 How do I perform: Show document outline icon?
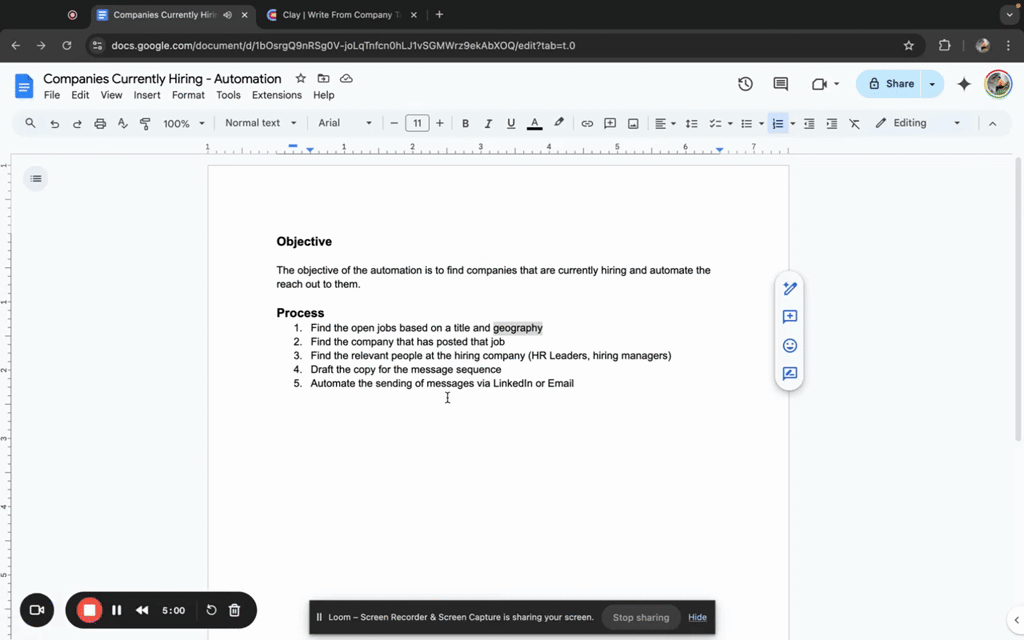pyautogui.click(x=36, y=179)
